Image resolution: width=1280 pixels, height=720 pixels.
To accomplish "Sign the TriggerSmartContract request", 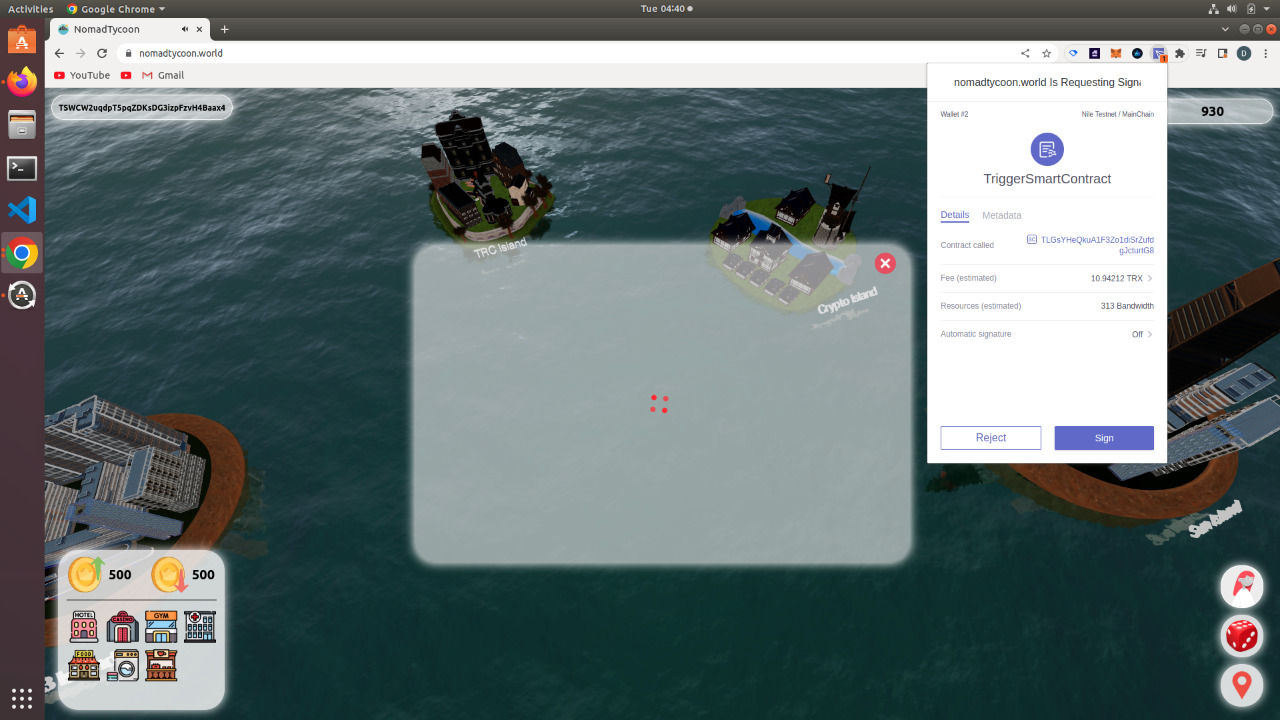I will coord(1104,438).
